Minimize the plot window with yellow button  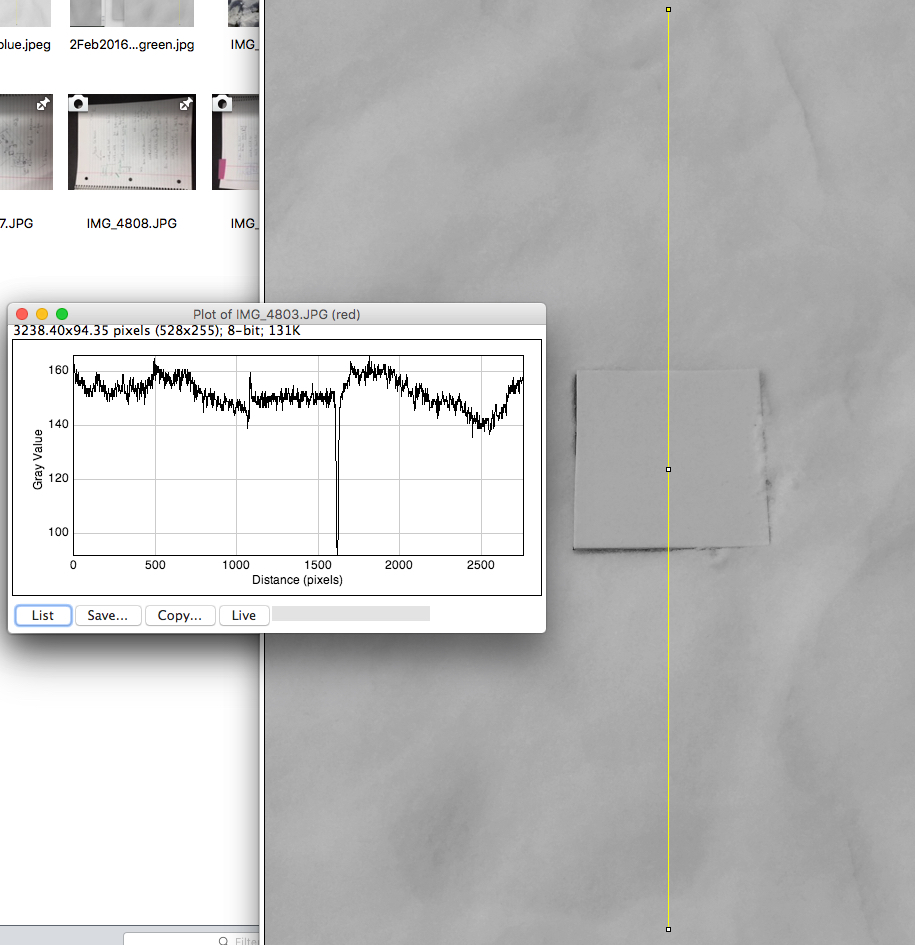(x=42, y=314)
